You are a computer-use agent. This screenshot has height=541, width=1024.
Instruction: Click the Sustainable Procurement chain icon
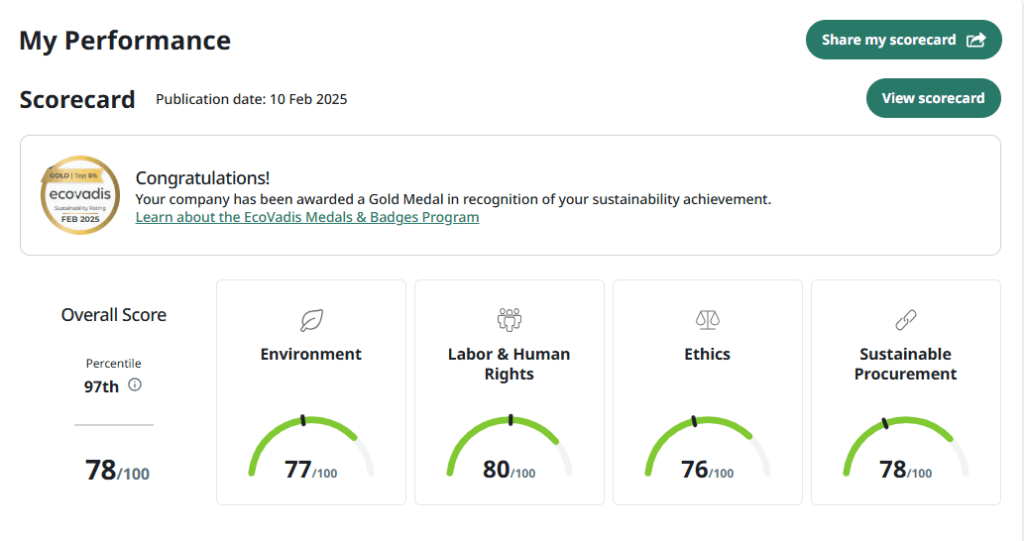coord(905,320)
